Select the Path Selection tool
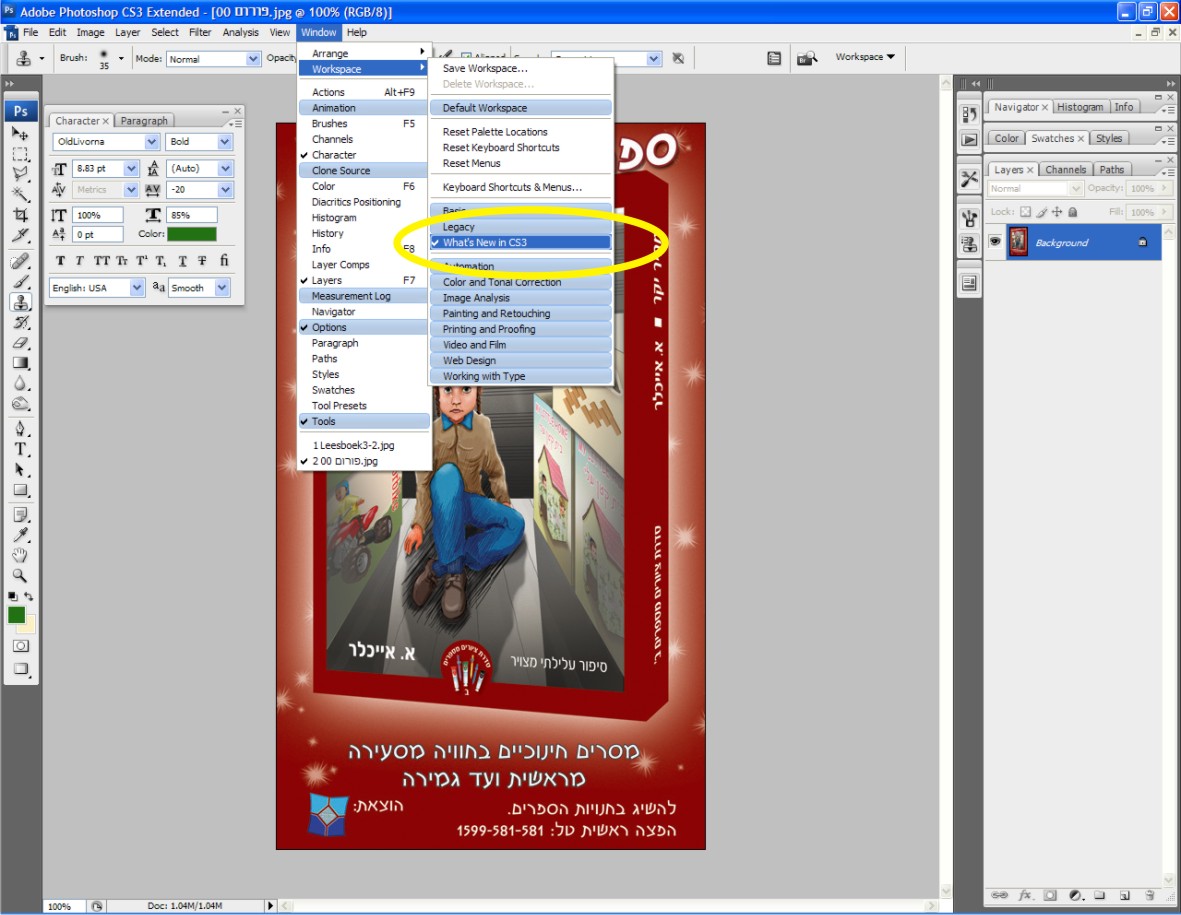The width and height of the screenshot is (1181, 915). (20, 470)
